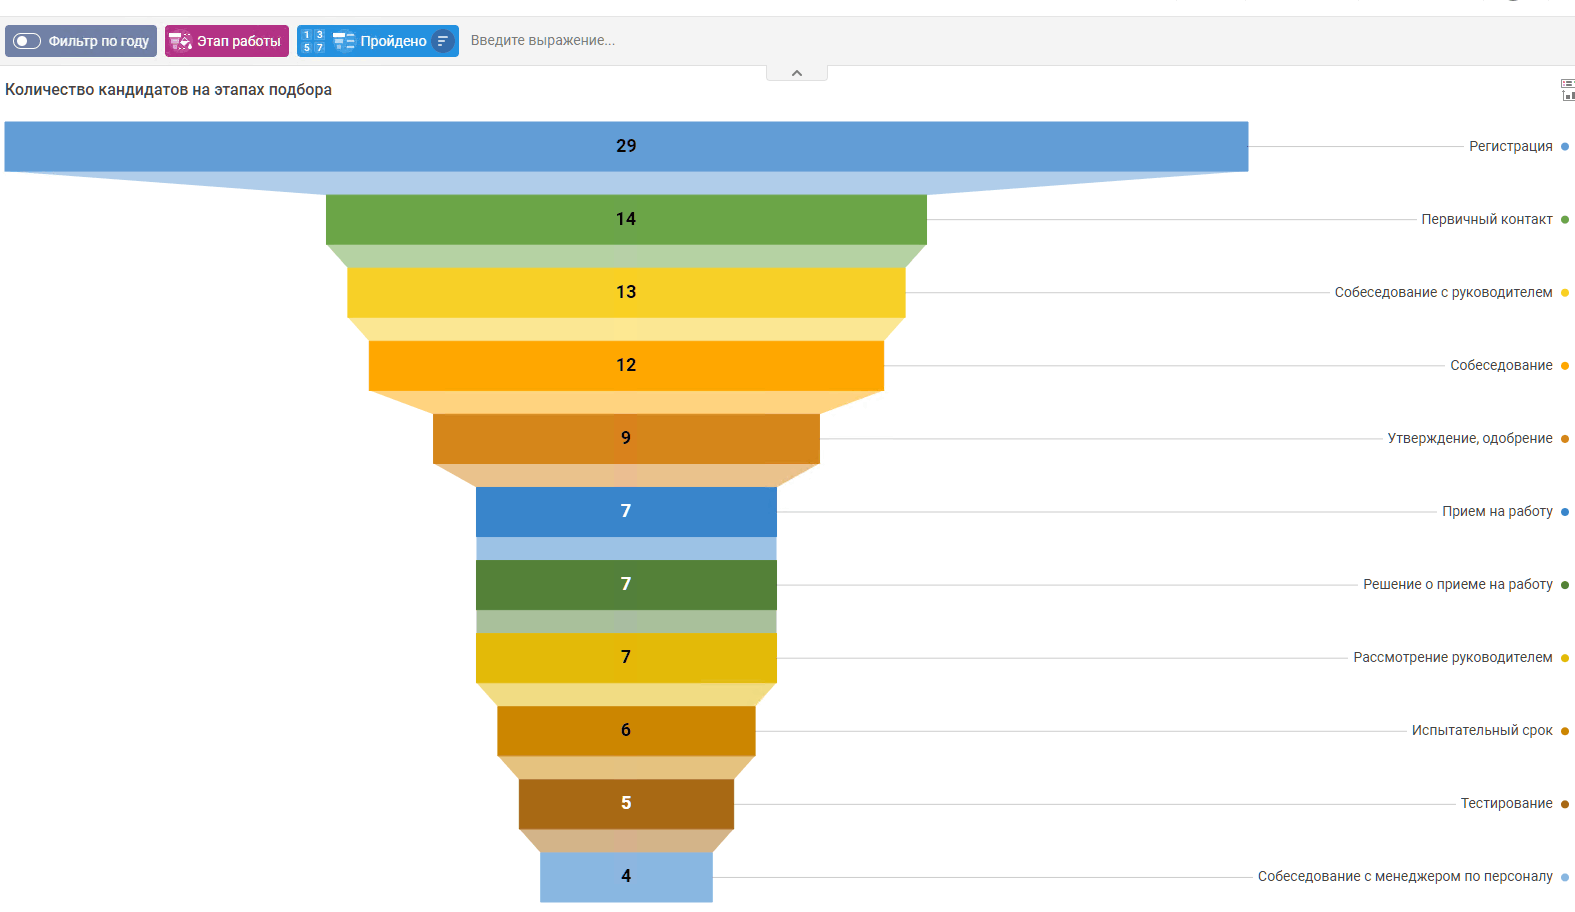The image size is (1575, 912).
Task: Select the green funnel segment showing 14
Action: tap(626, 219)
